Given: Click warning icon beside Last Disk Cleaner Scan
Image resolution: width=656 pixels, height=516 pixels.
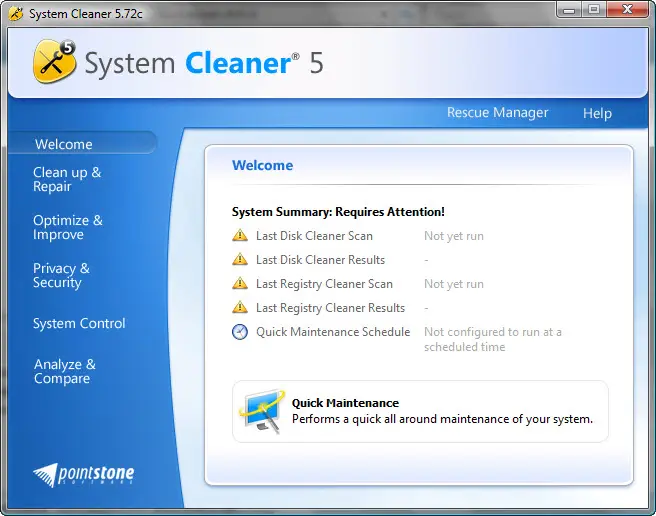Looking at the screenshot, I should (x=240, y=235).
